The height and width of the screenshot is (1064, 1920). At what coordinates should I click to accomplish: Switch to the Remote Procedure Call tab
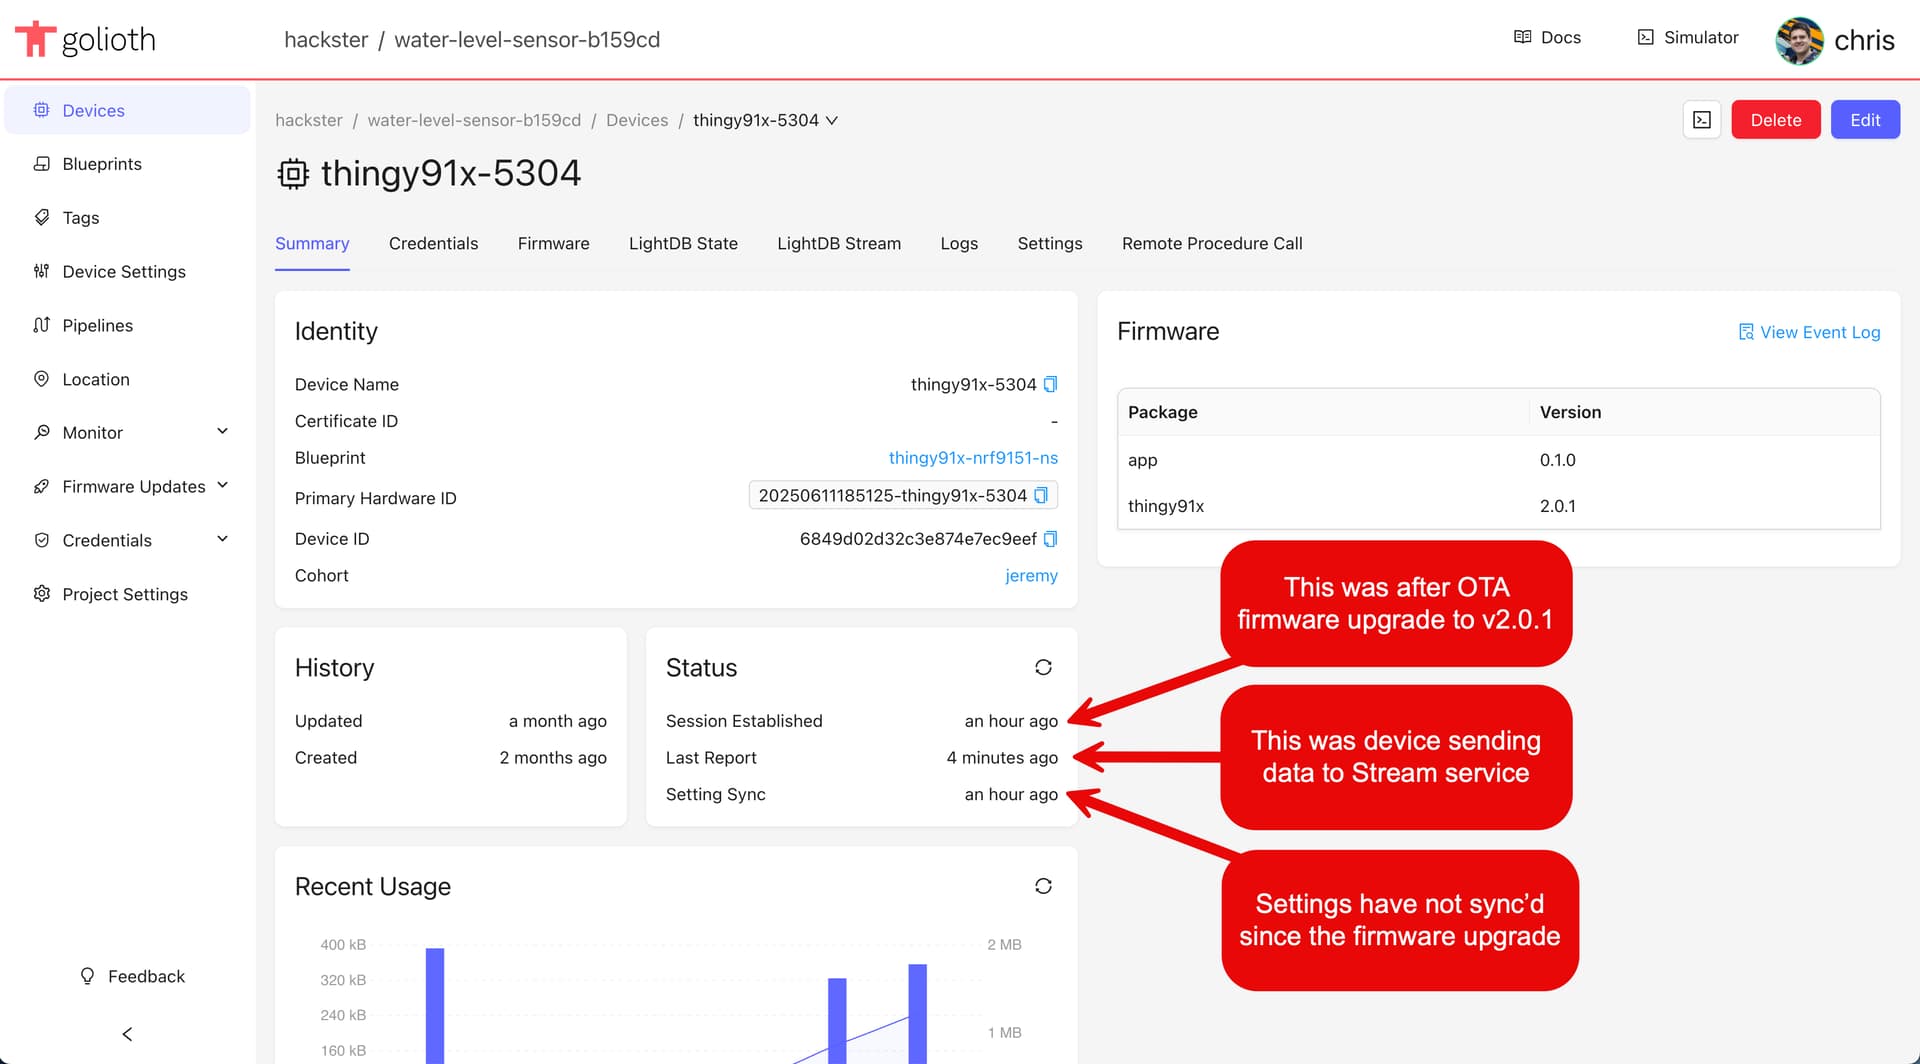click(x=1212, y=243)
